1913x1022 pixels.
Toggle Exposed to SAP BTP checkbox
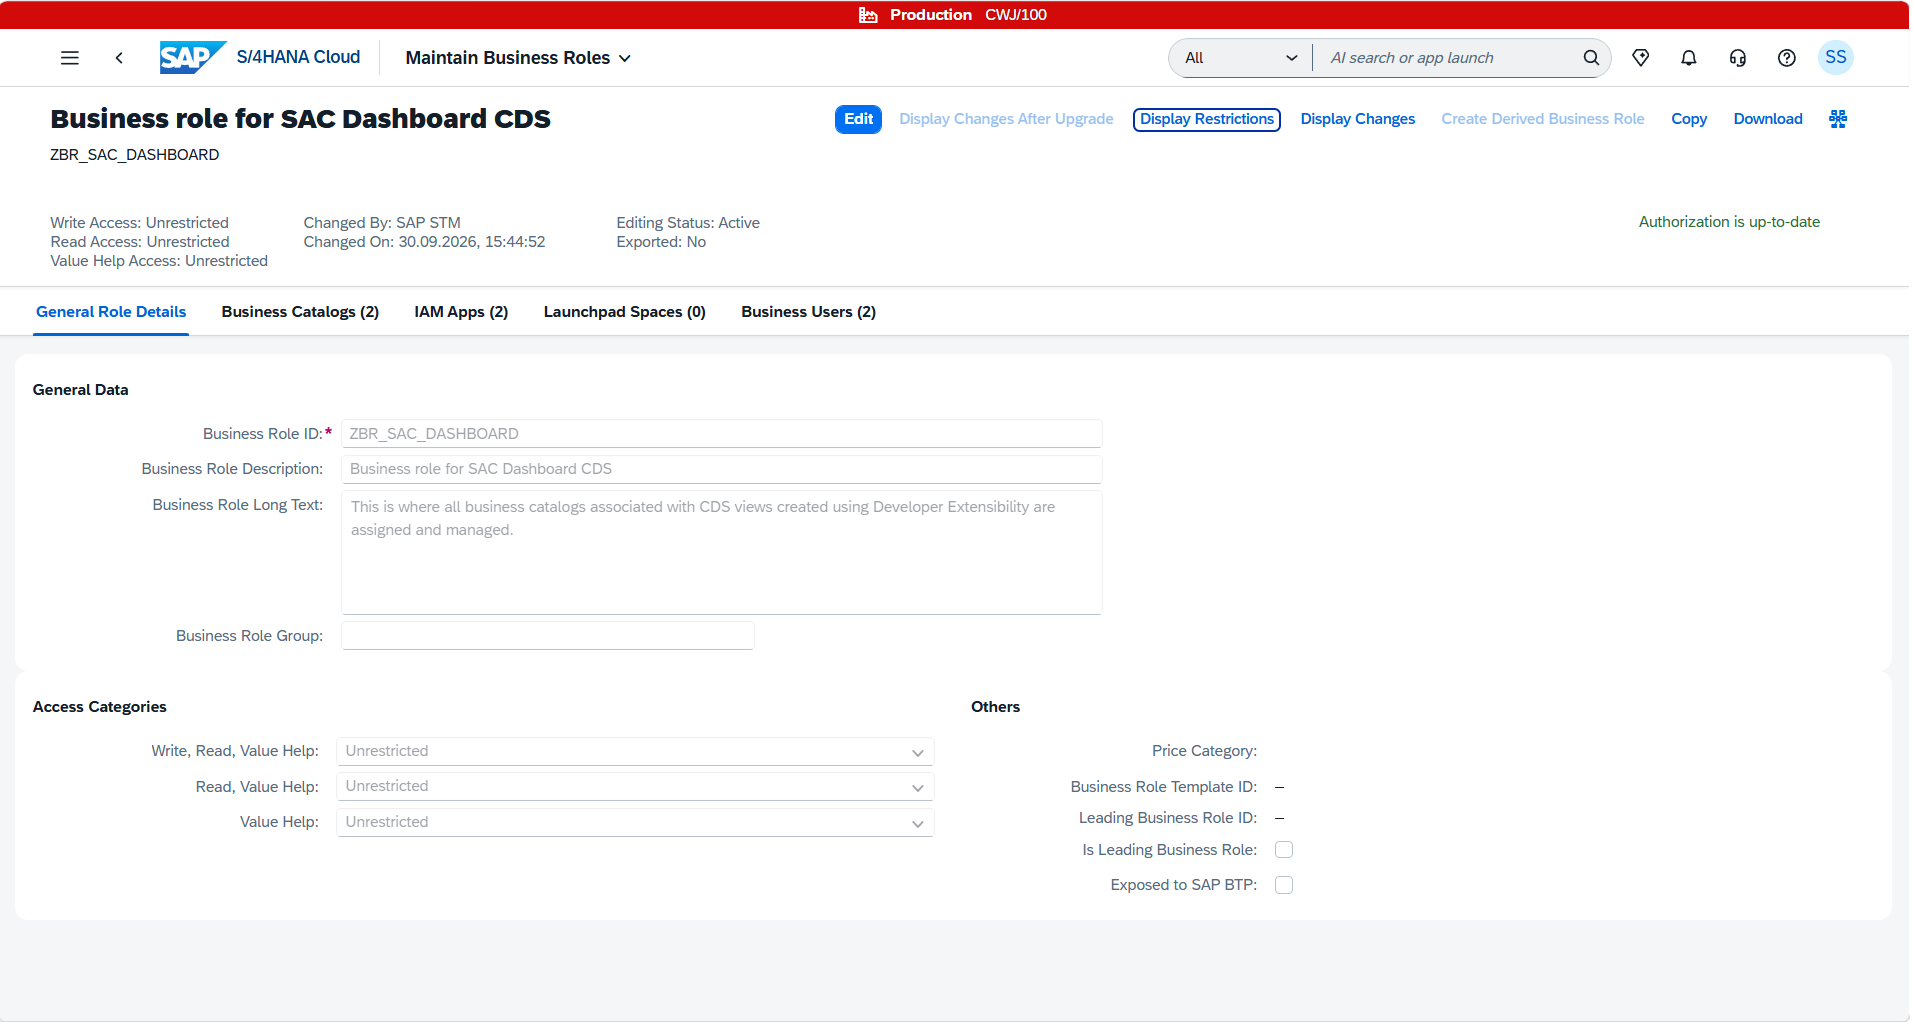pos(1284,885)
